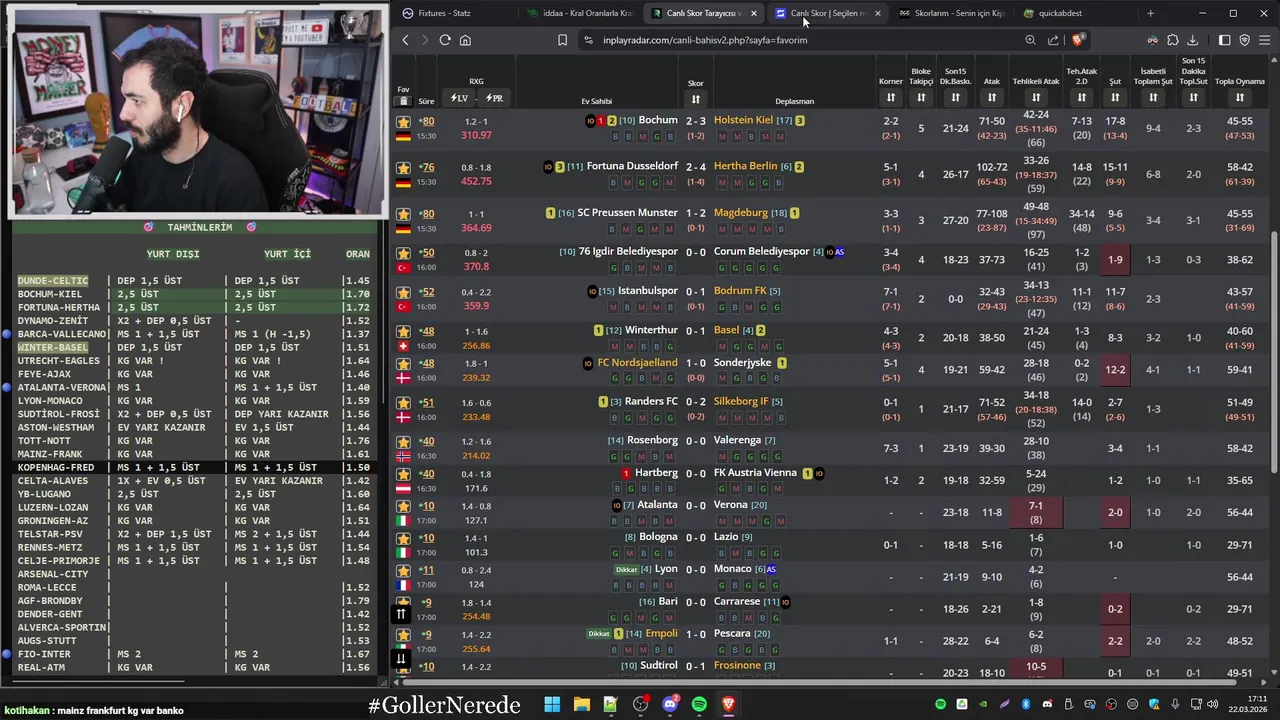Open Magdeburg team link
The image size is (1280, 720).
741,212
